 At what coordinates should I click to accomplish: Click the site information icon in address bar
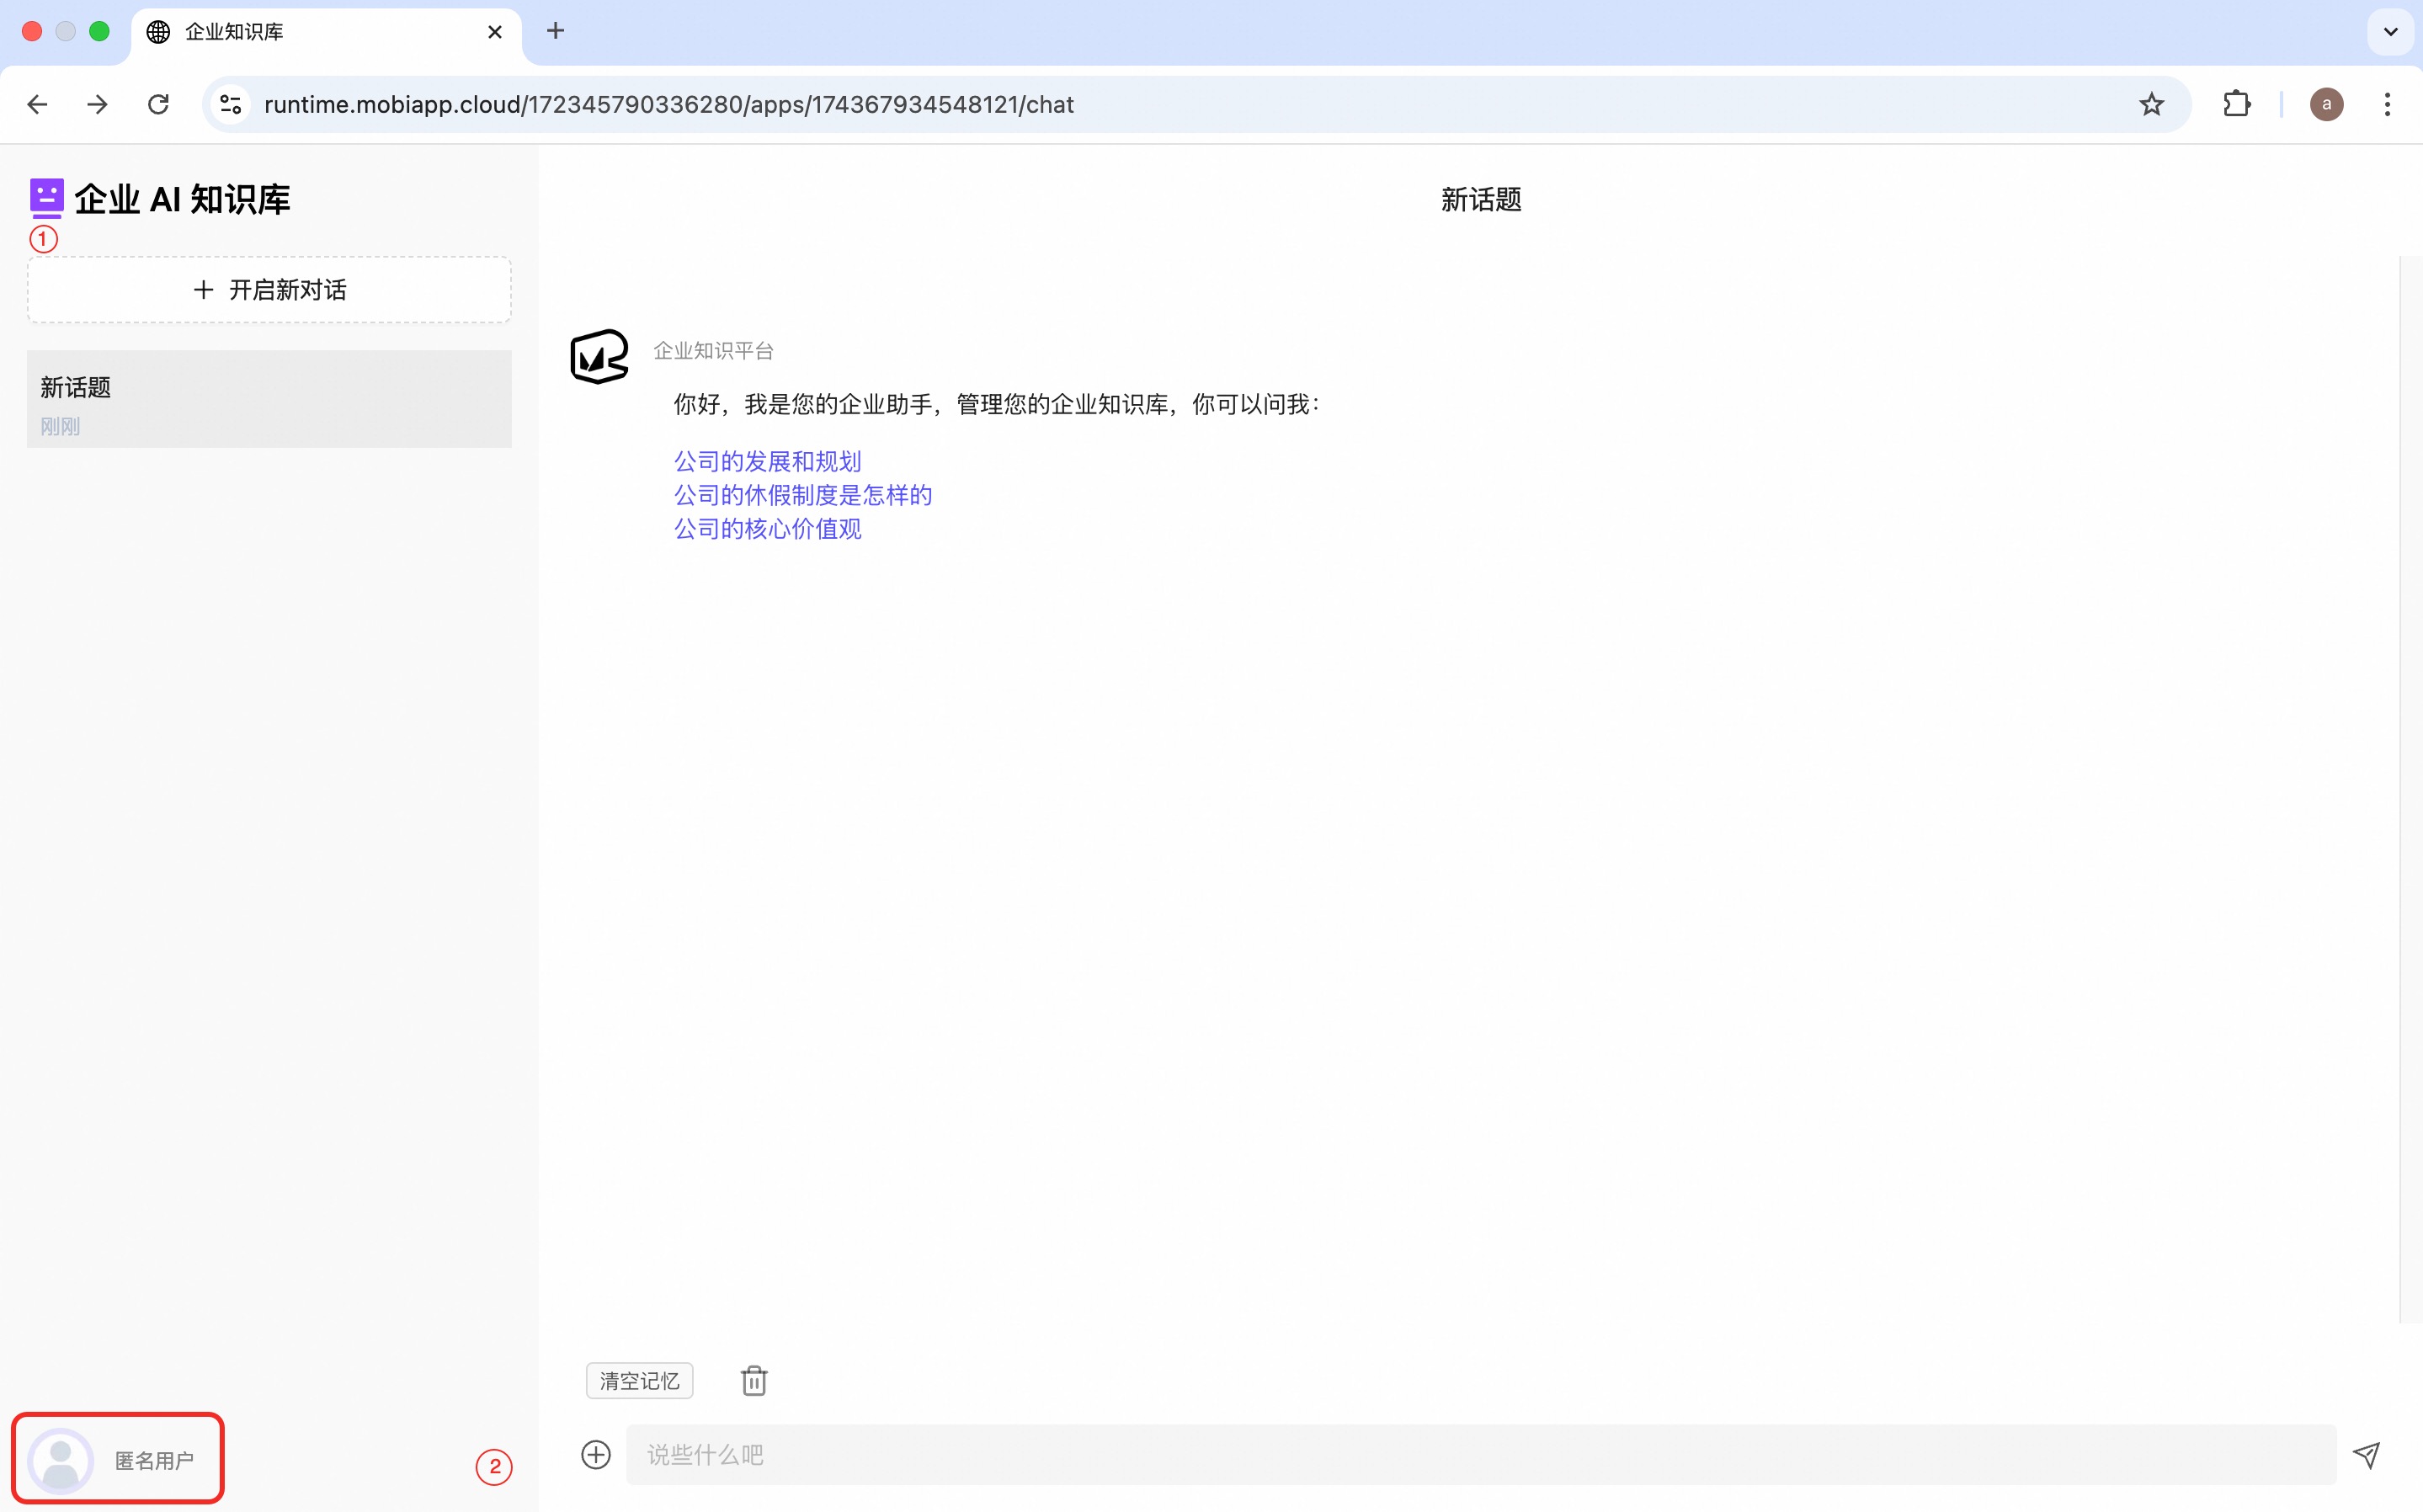231,104
